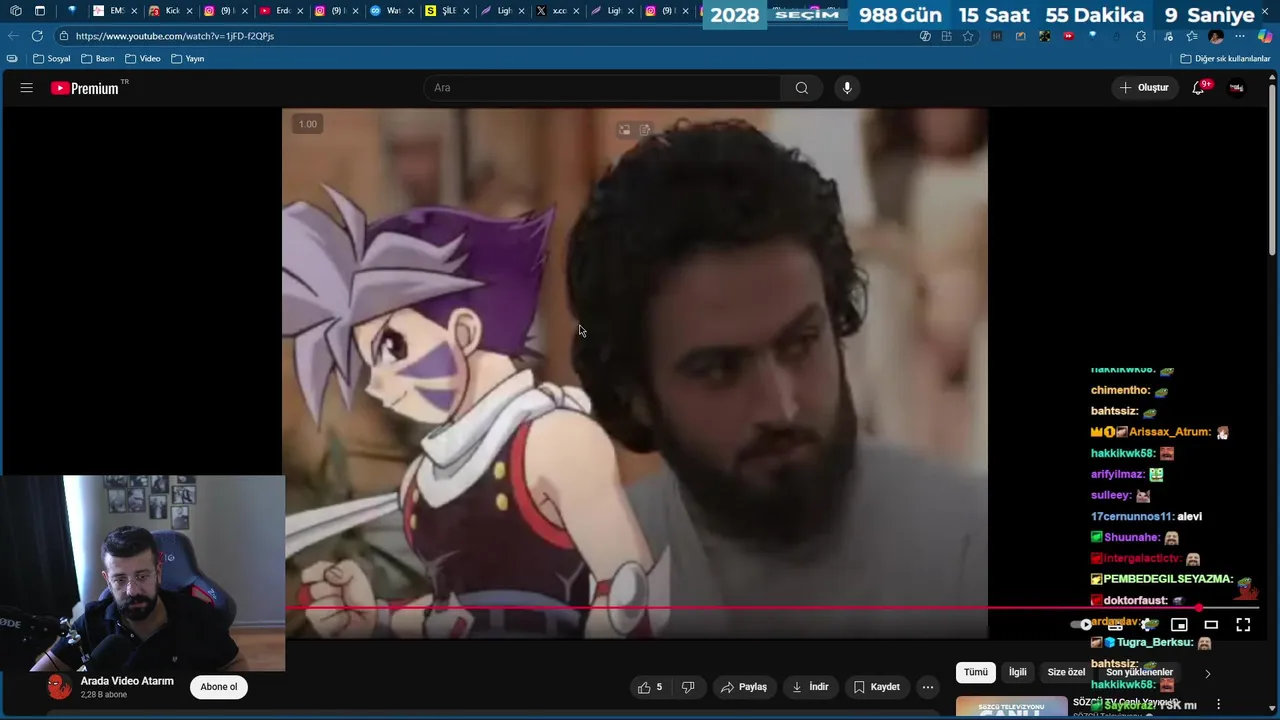Image resolution: width=1280 pixels, height=720 pixels.
Task: Share the video via Paylaş
Action: pyautogui.click(x=744, y=687)
